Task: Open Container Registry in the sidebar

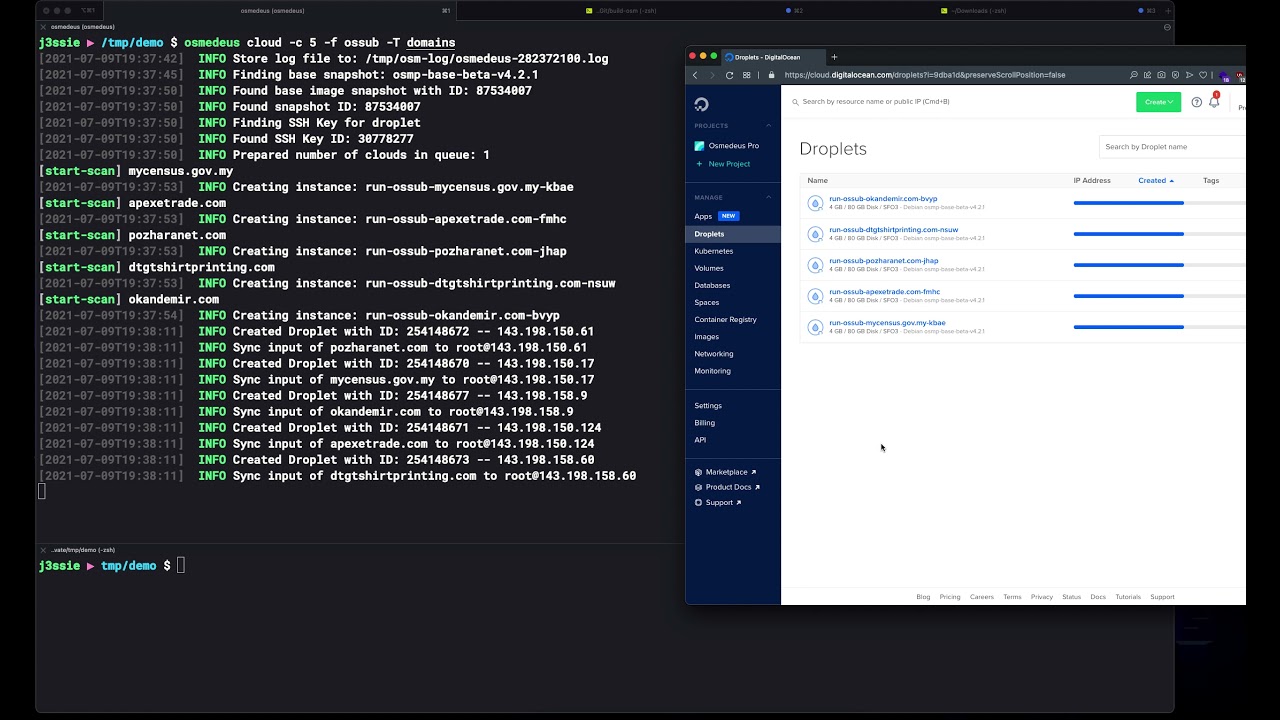Action: [725, 319]
